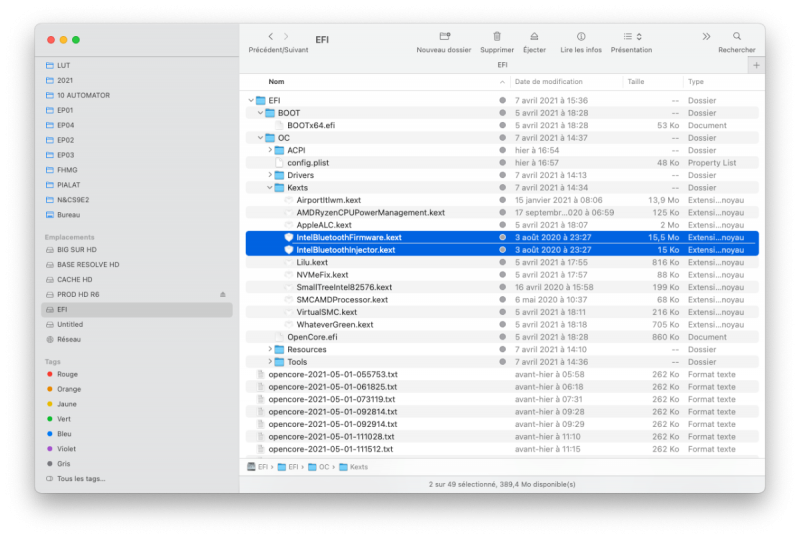Click Kexts in the path bar
This screenshot has height=539, width=800.
[x=353, y=467]
